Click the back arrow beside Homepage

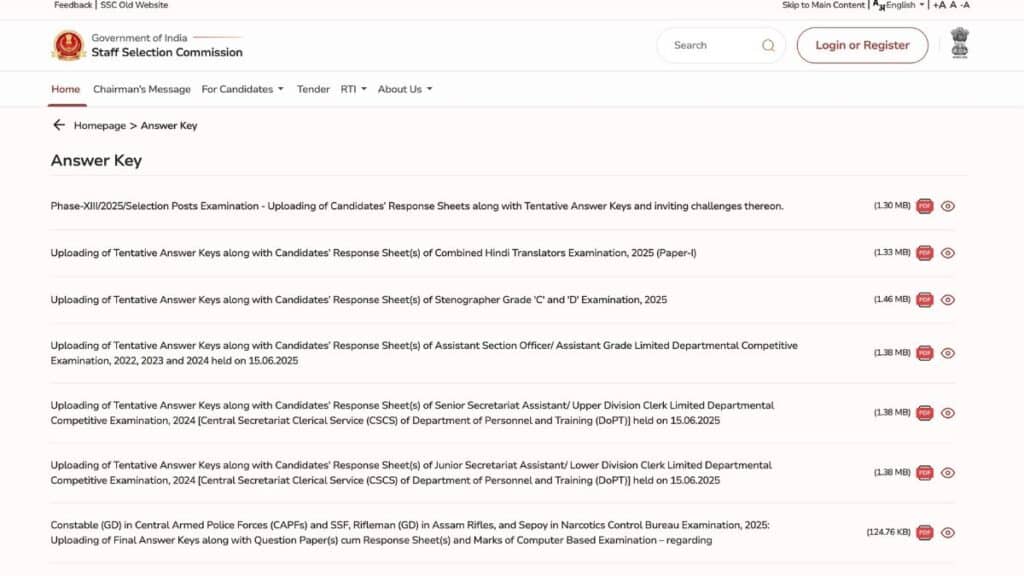point(59,125)
